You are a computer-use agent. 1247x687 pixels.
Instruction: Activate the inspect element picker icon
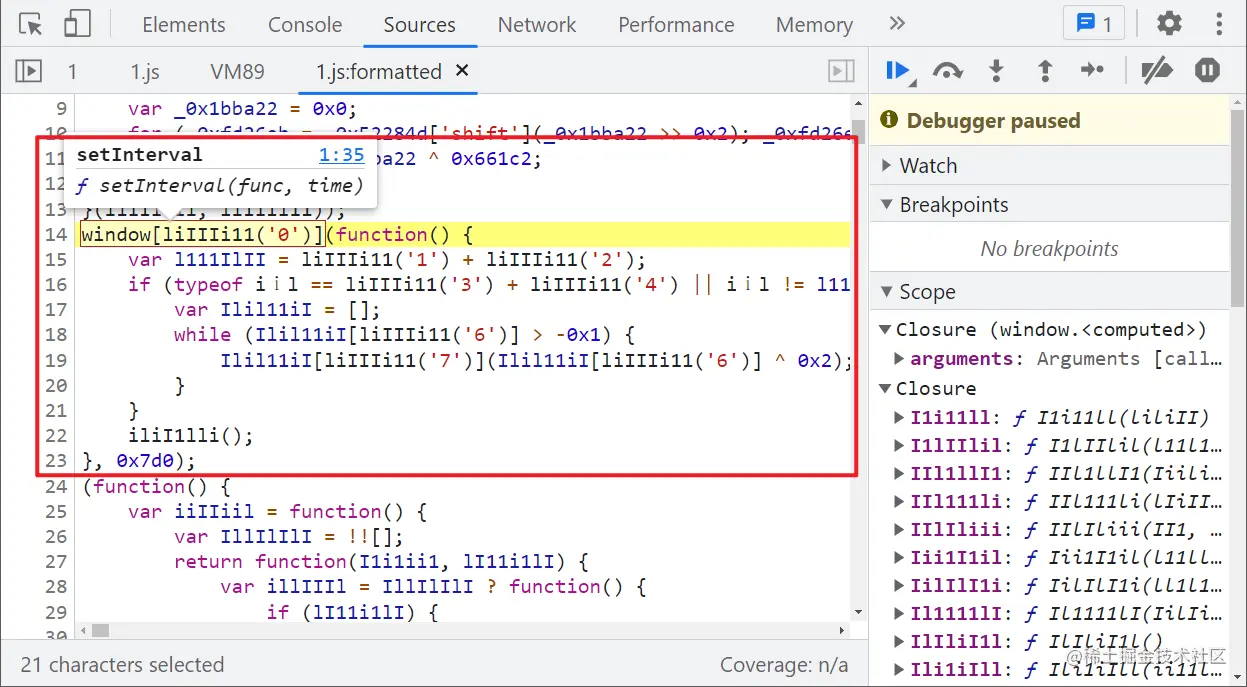point(31,24)
